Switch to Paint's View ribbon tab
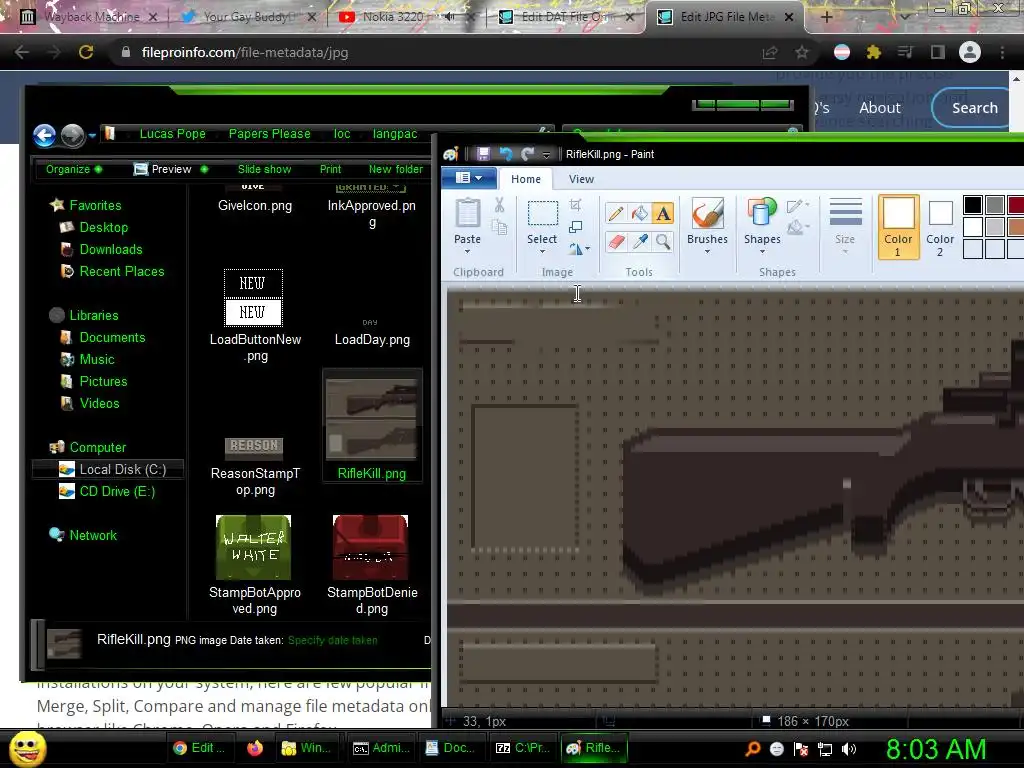The height and width of the screenshot is (768, 1024). tap(581, 179)
